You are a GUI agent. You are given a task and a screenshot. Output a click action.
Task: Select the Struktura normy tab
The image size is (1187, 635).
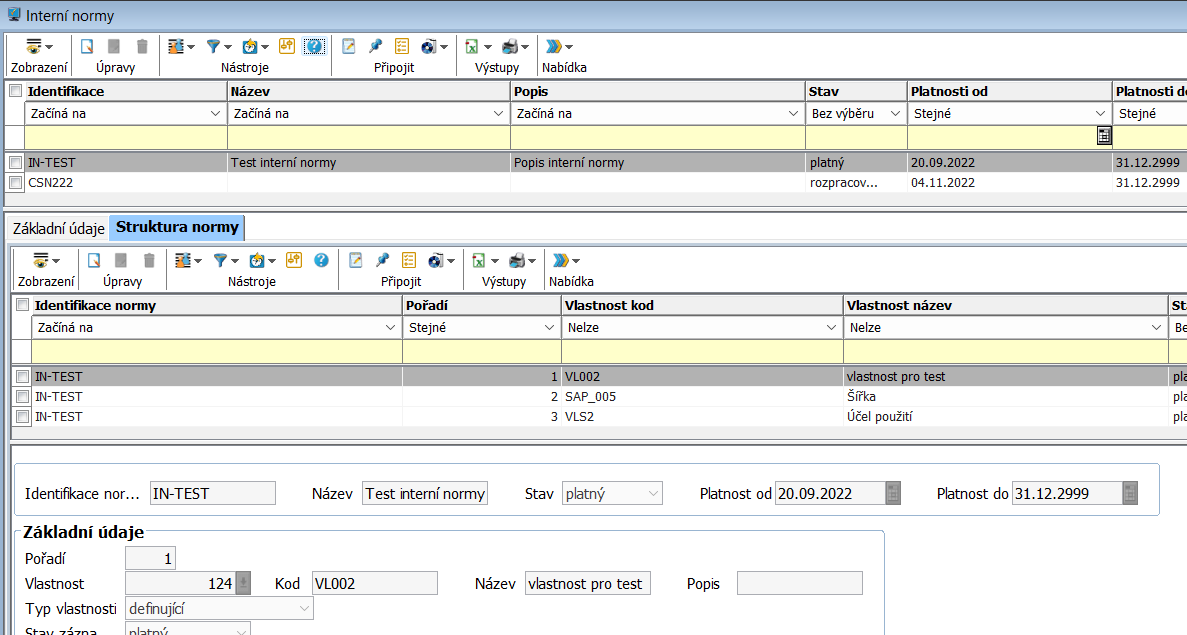[177, 227]
